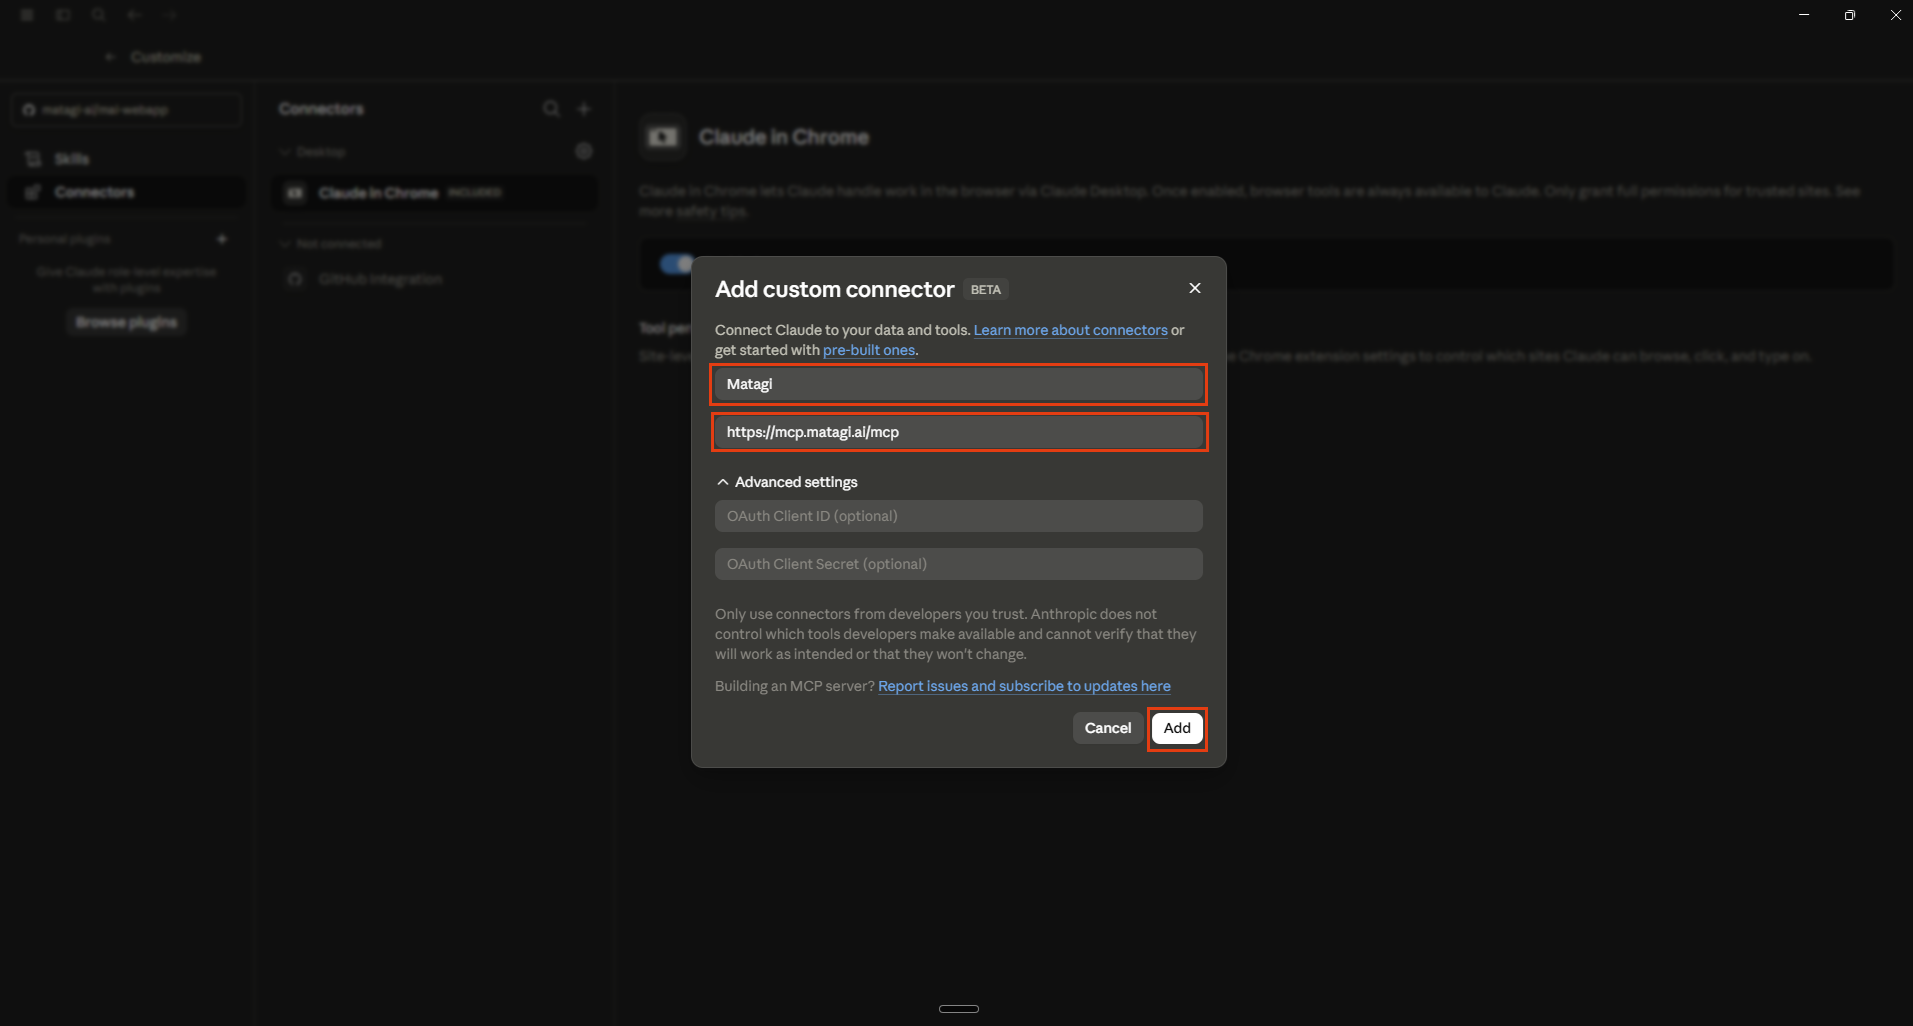Collapse the Advanced settings section
1913x1026 pixels.
pyautogui.click(x=787, y=482)
